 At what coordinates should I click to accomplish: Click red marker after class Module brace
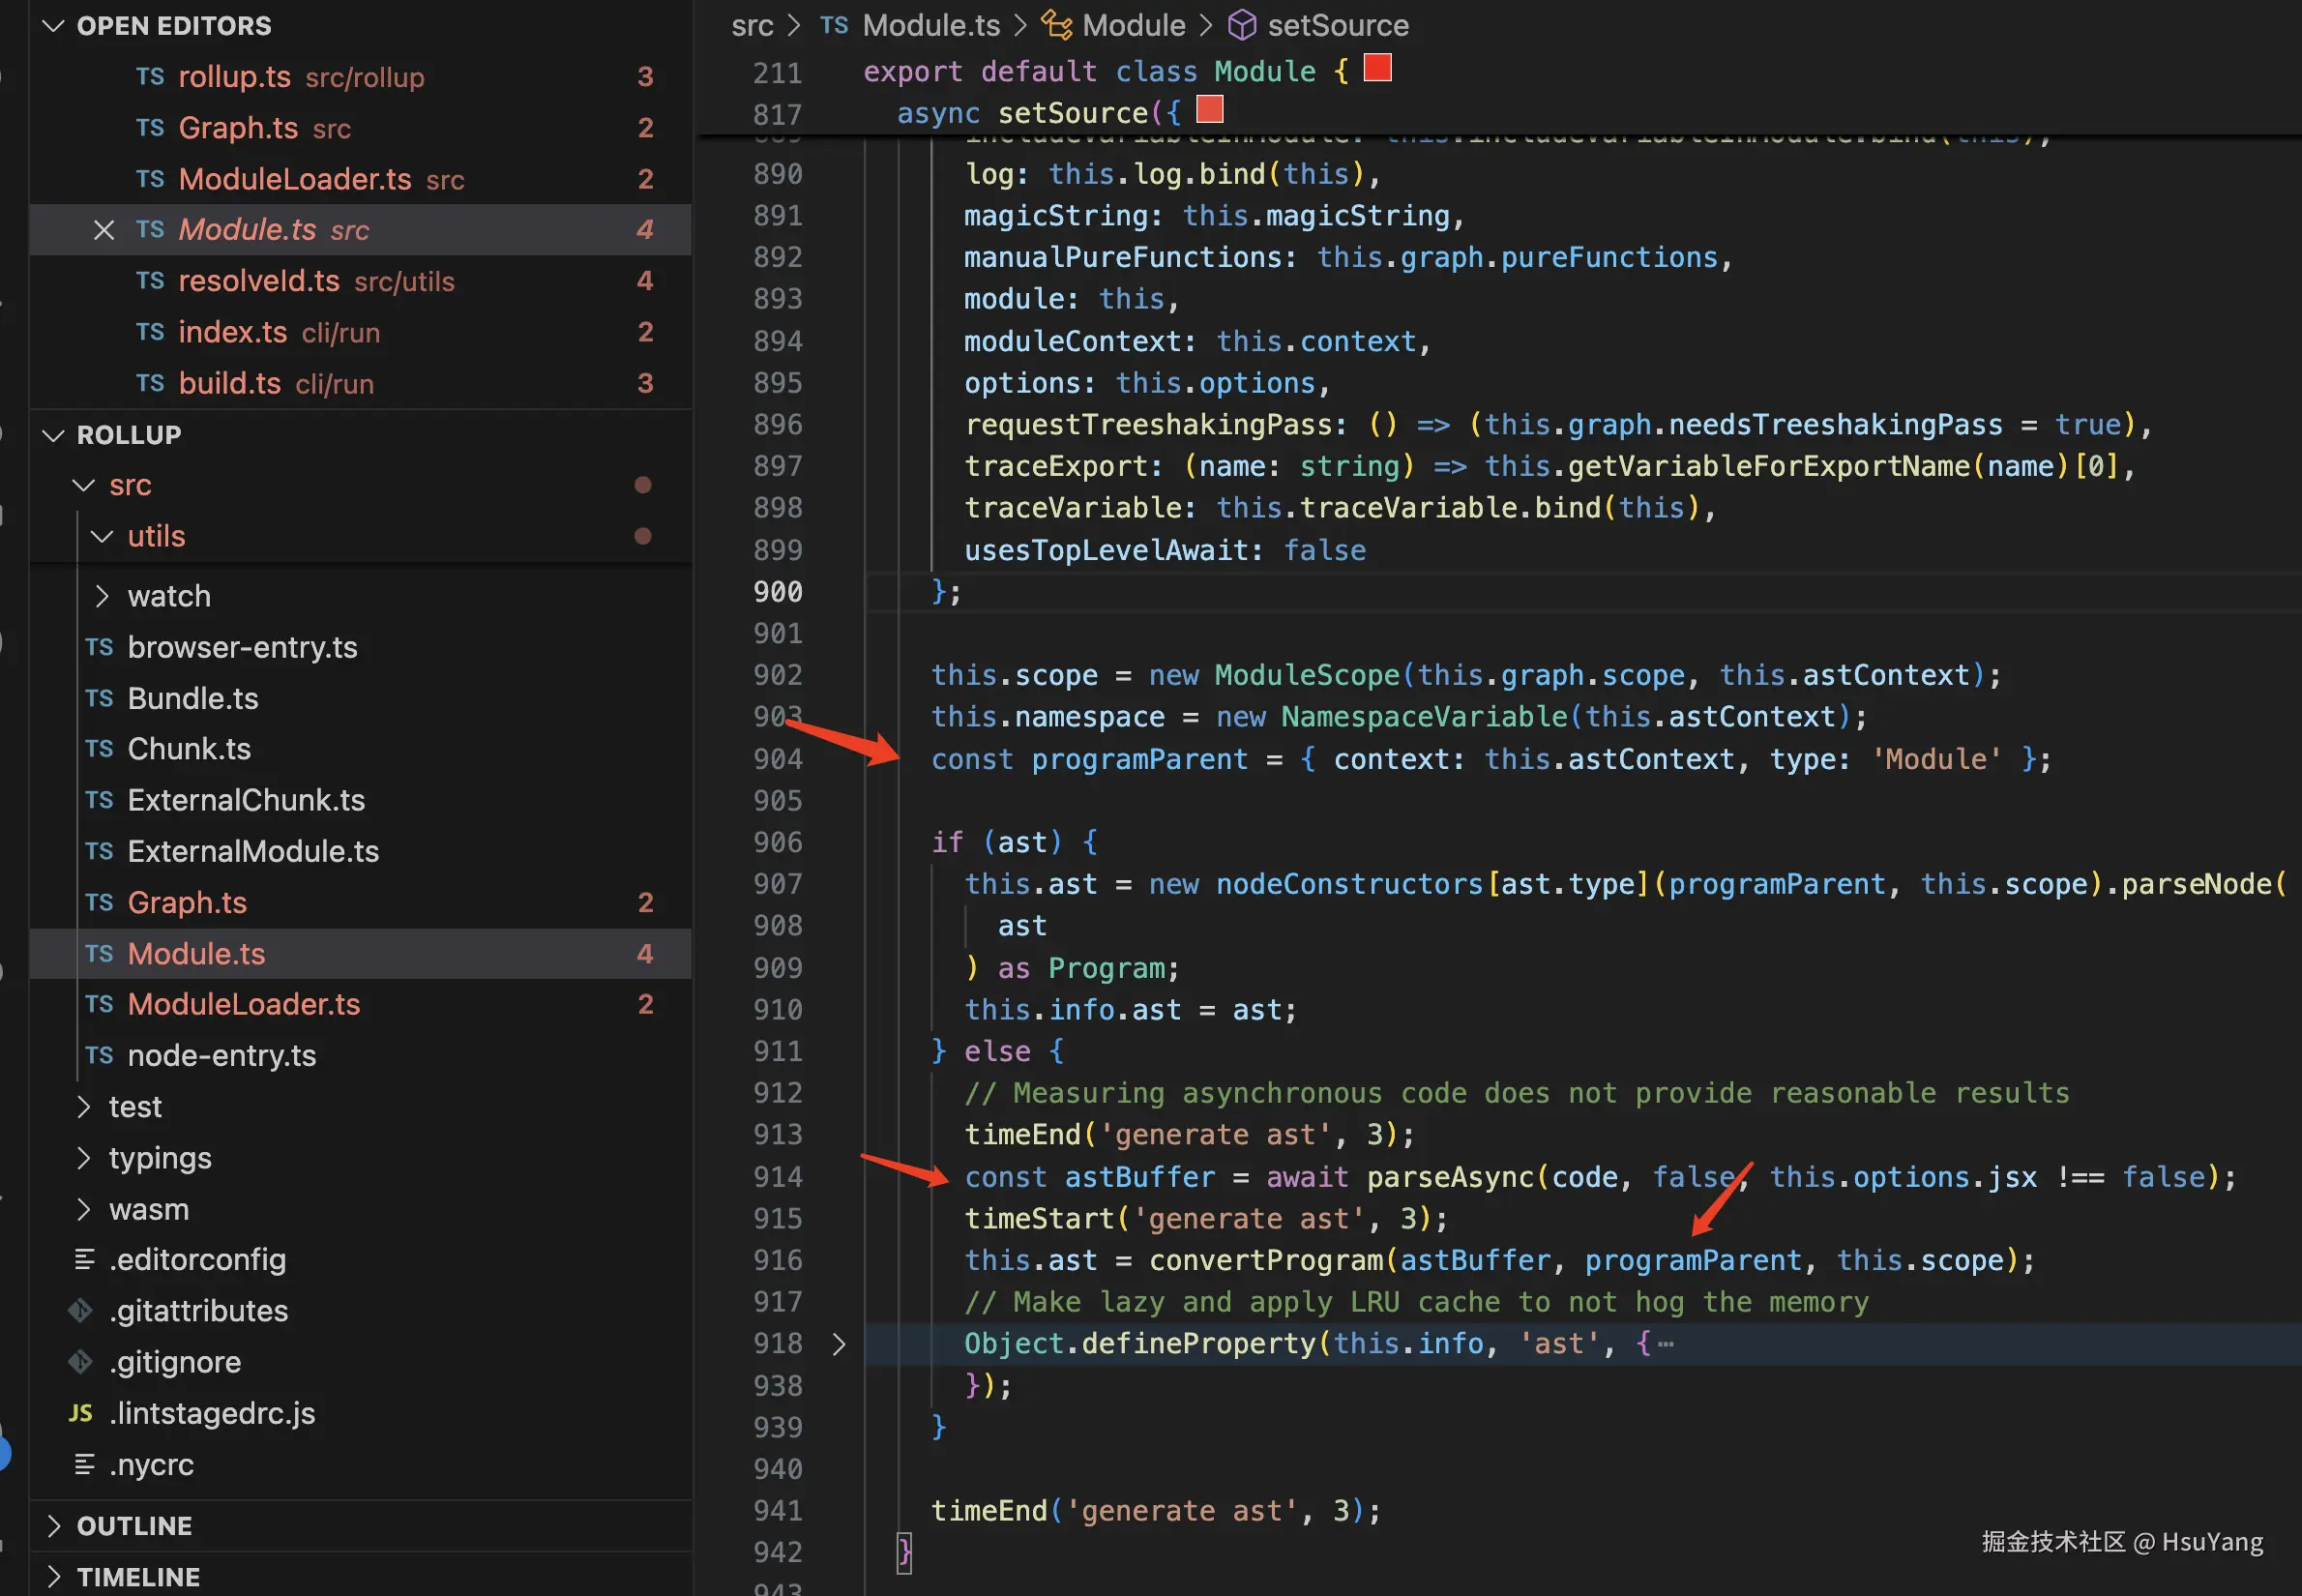(1377, 68)
